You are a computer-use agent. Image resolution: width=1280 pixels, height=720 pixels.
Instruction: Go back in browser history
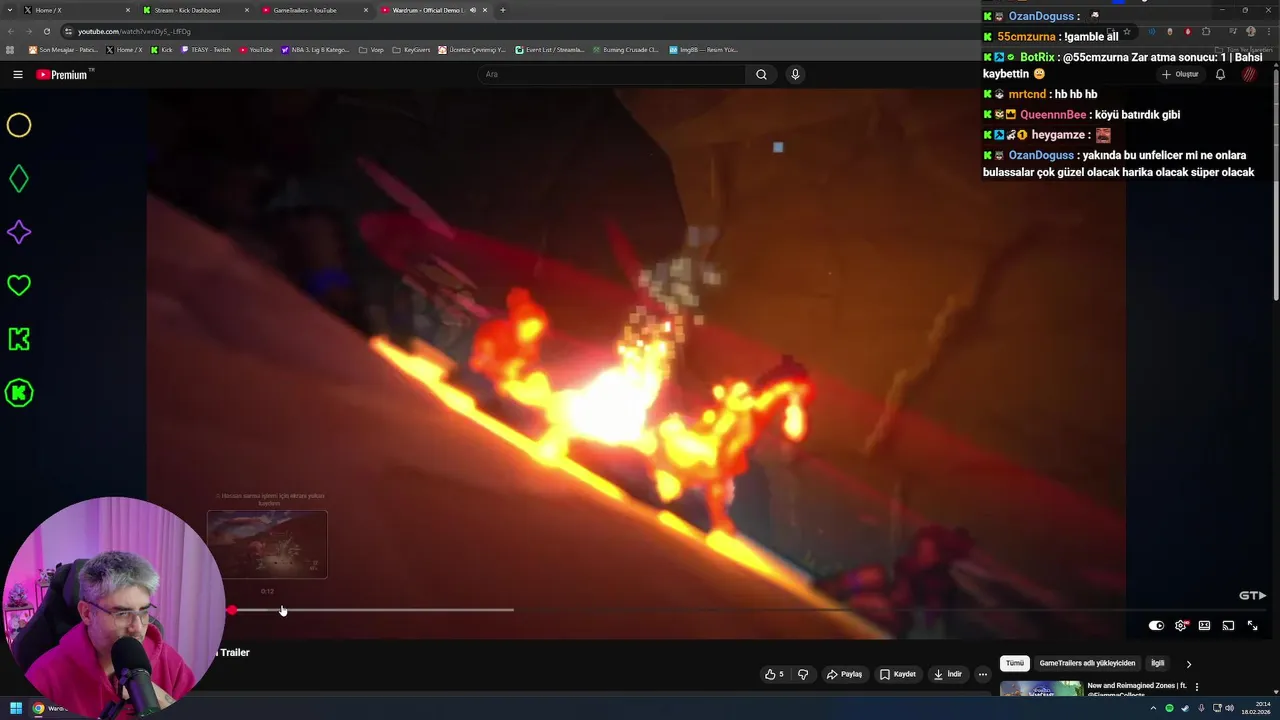coord(10,31)
